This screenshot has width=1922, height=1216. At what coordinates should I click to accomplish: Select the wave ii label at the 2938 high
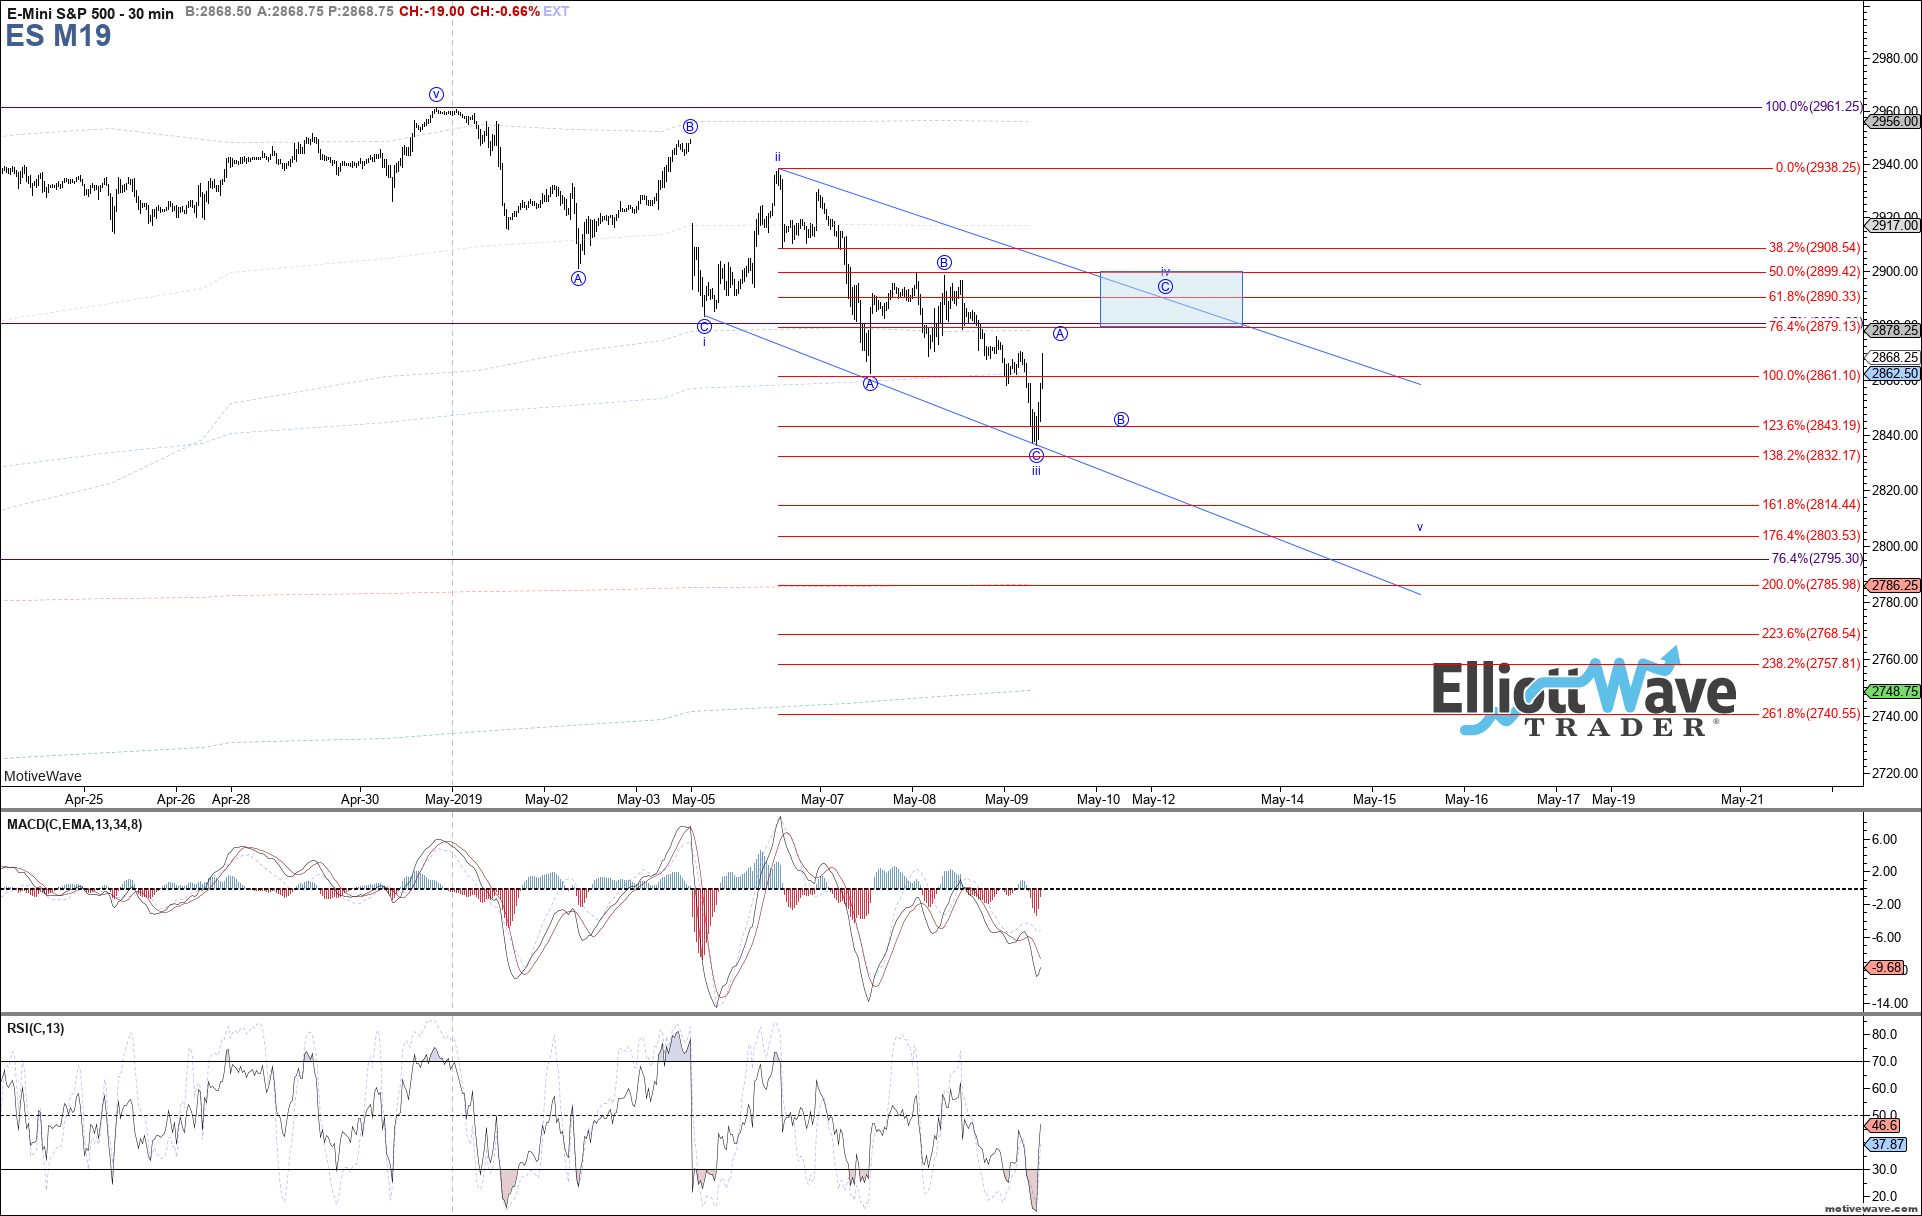(777, 157)
